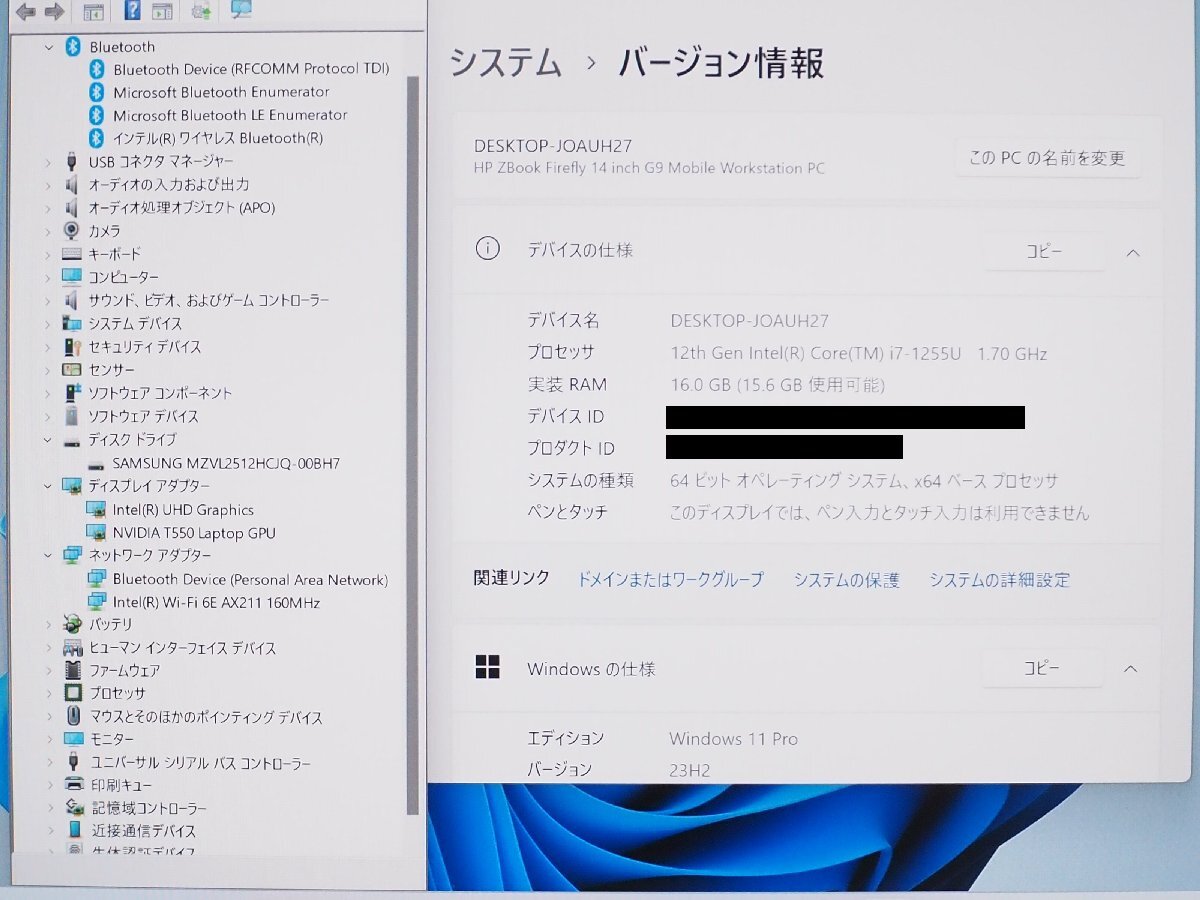
Task: Open システムの詳細設定 link
Action: 999,580
